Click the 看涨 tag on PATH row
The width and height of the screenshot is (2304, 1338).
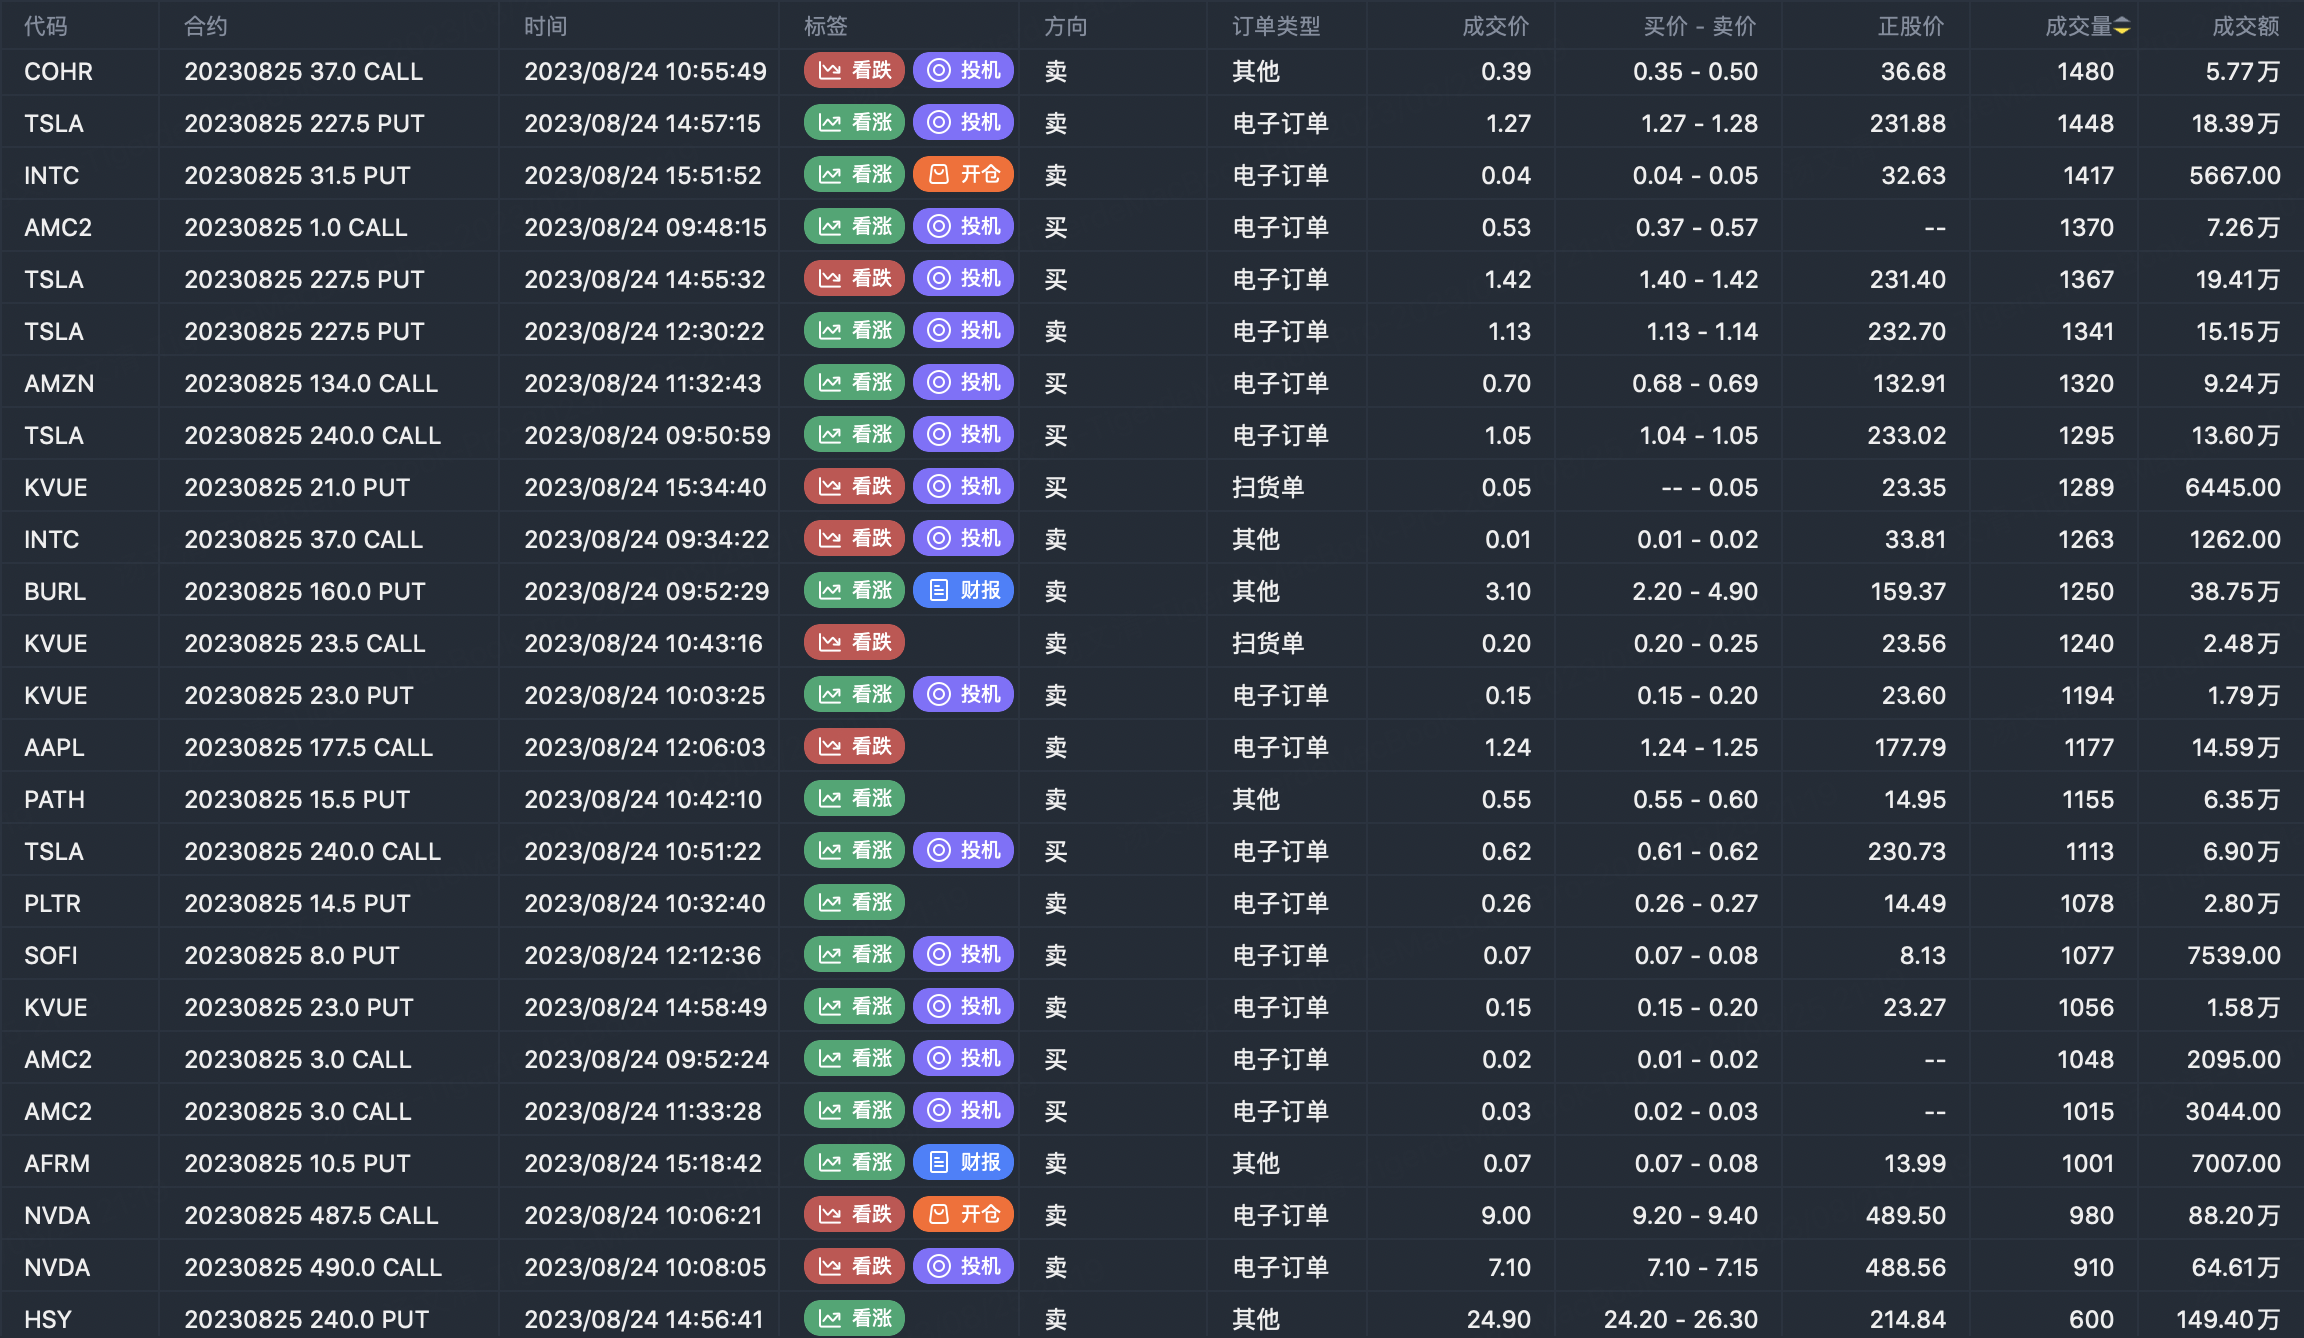[x=854, y=799]
